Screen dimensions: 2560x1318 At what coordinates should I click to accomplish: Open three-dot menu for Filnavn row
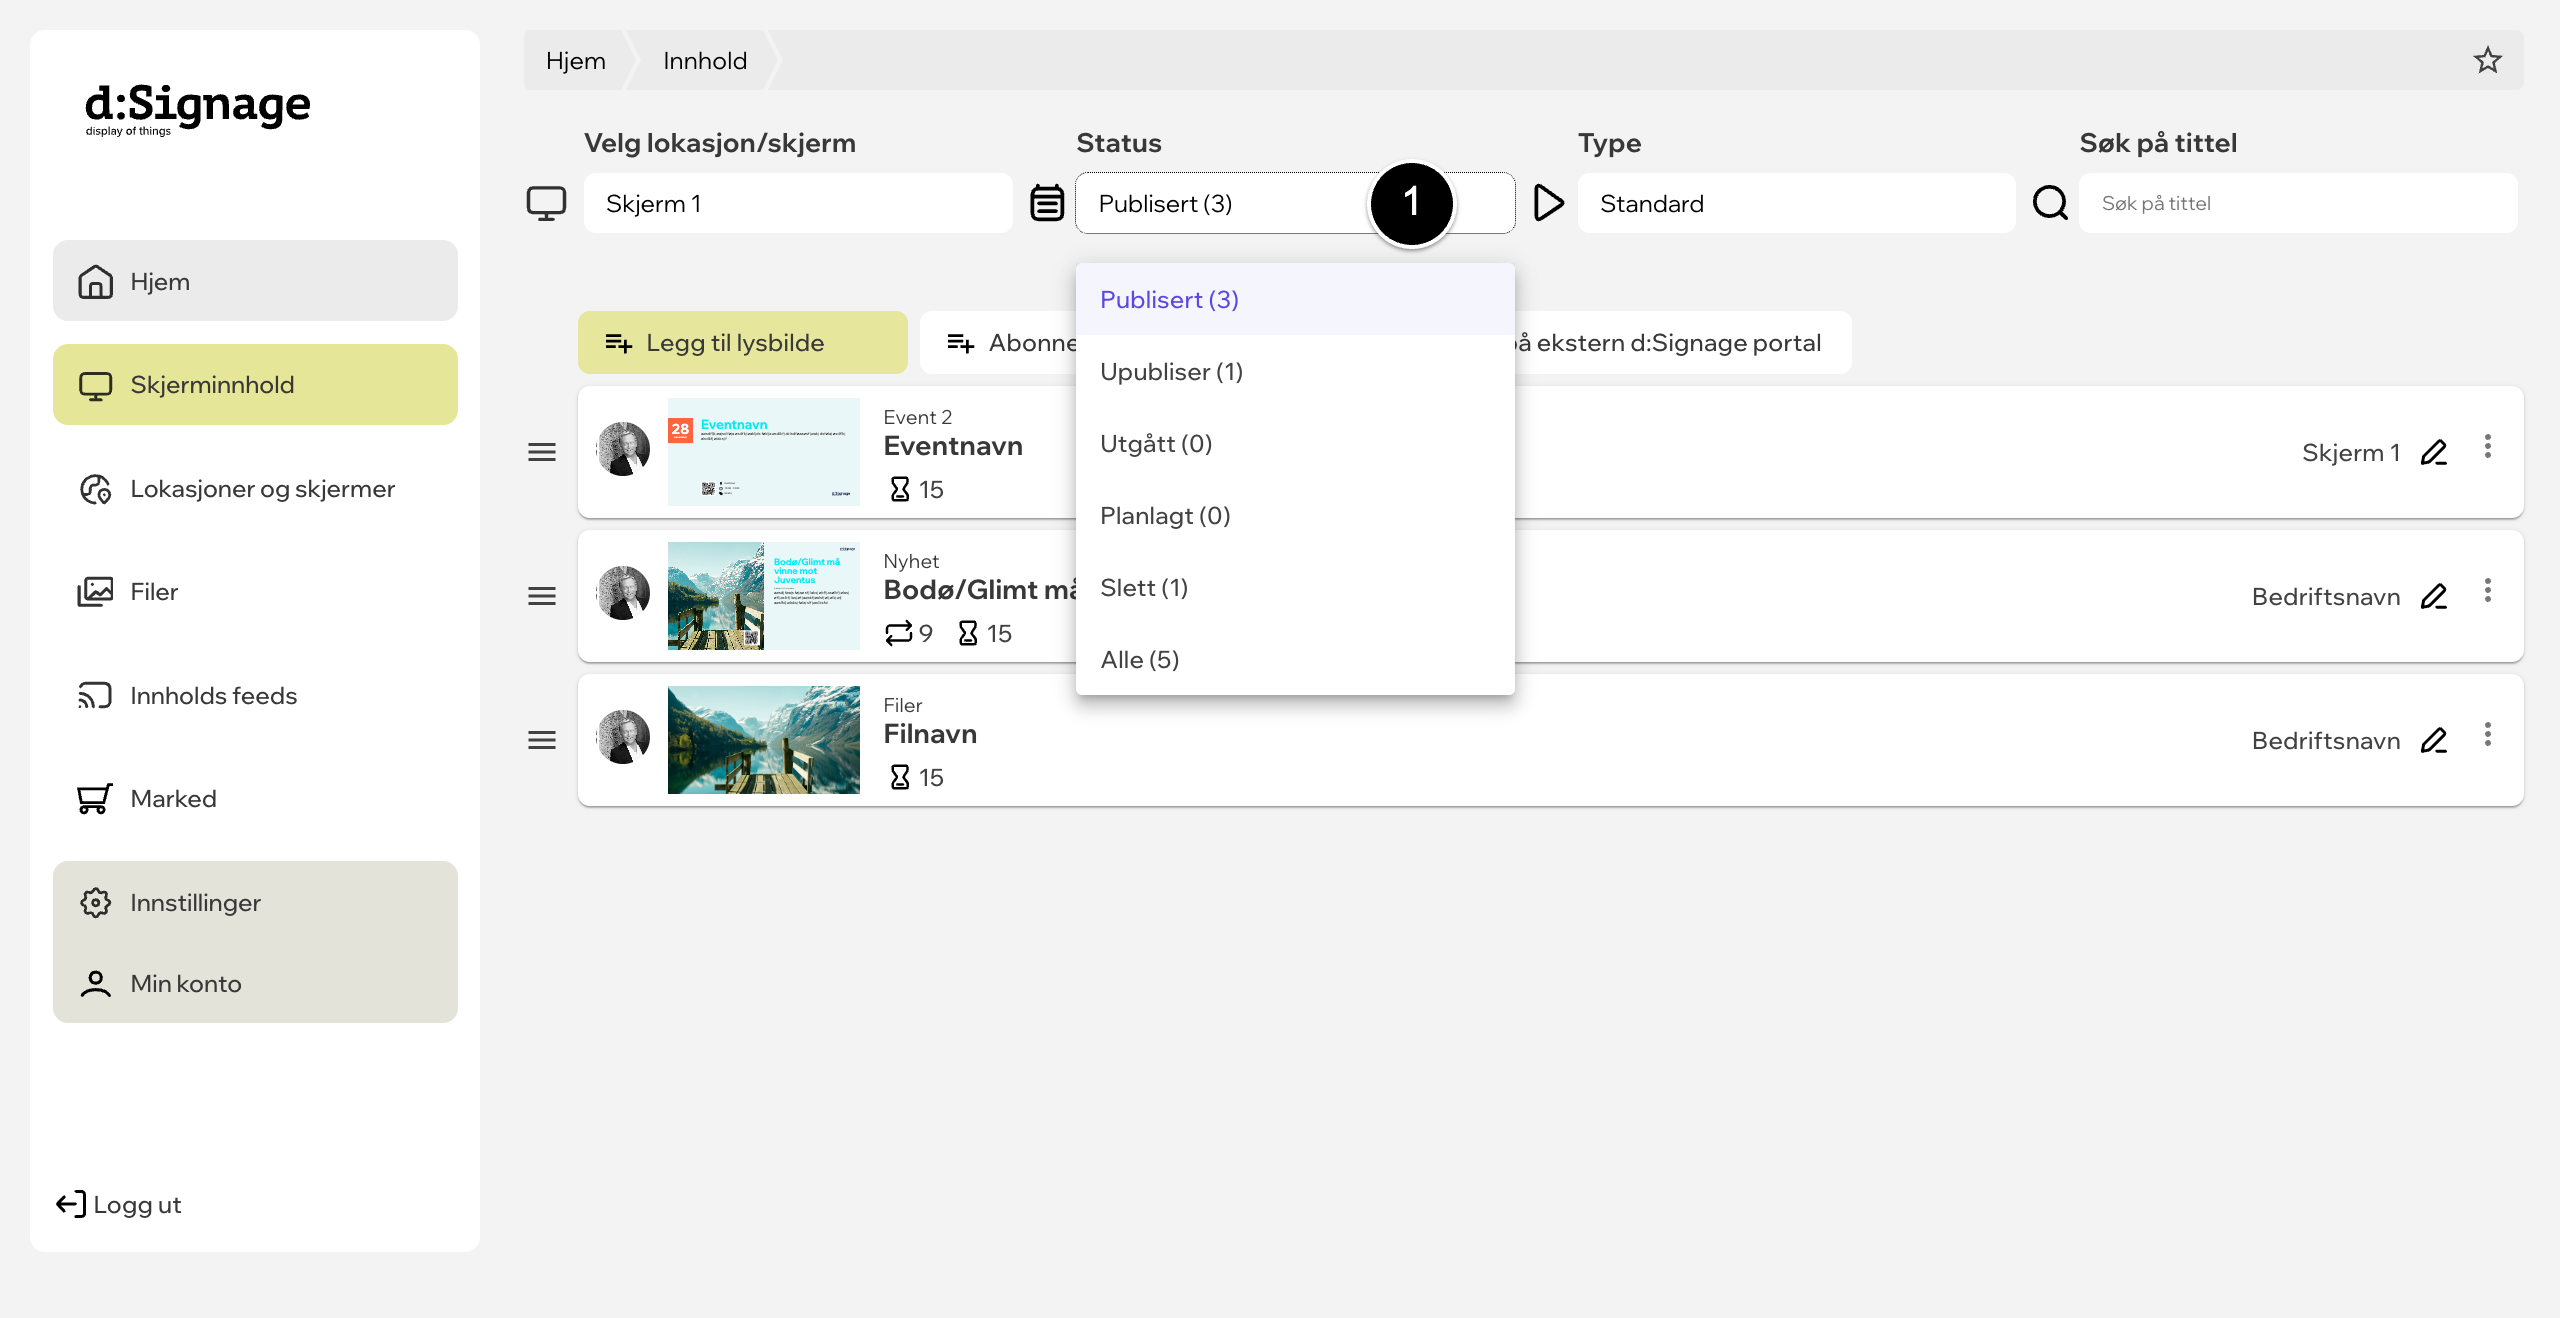(2488, 735)
